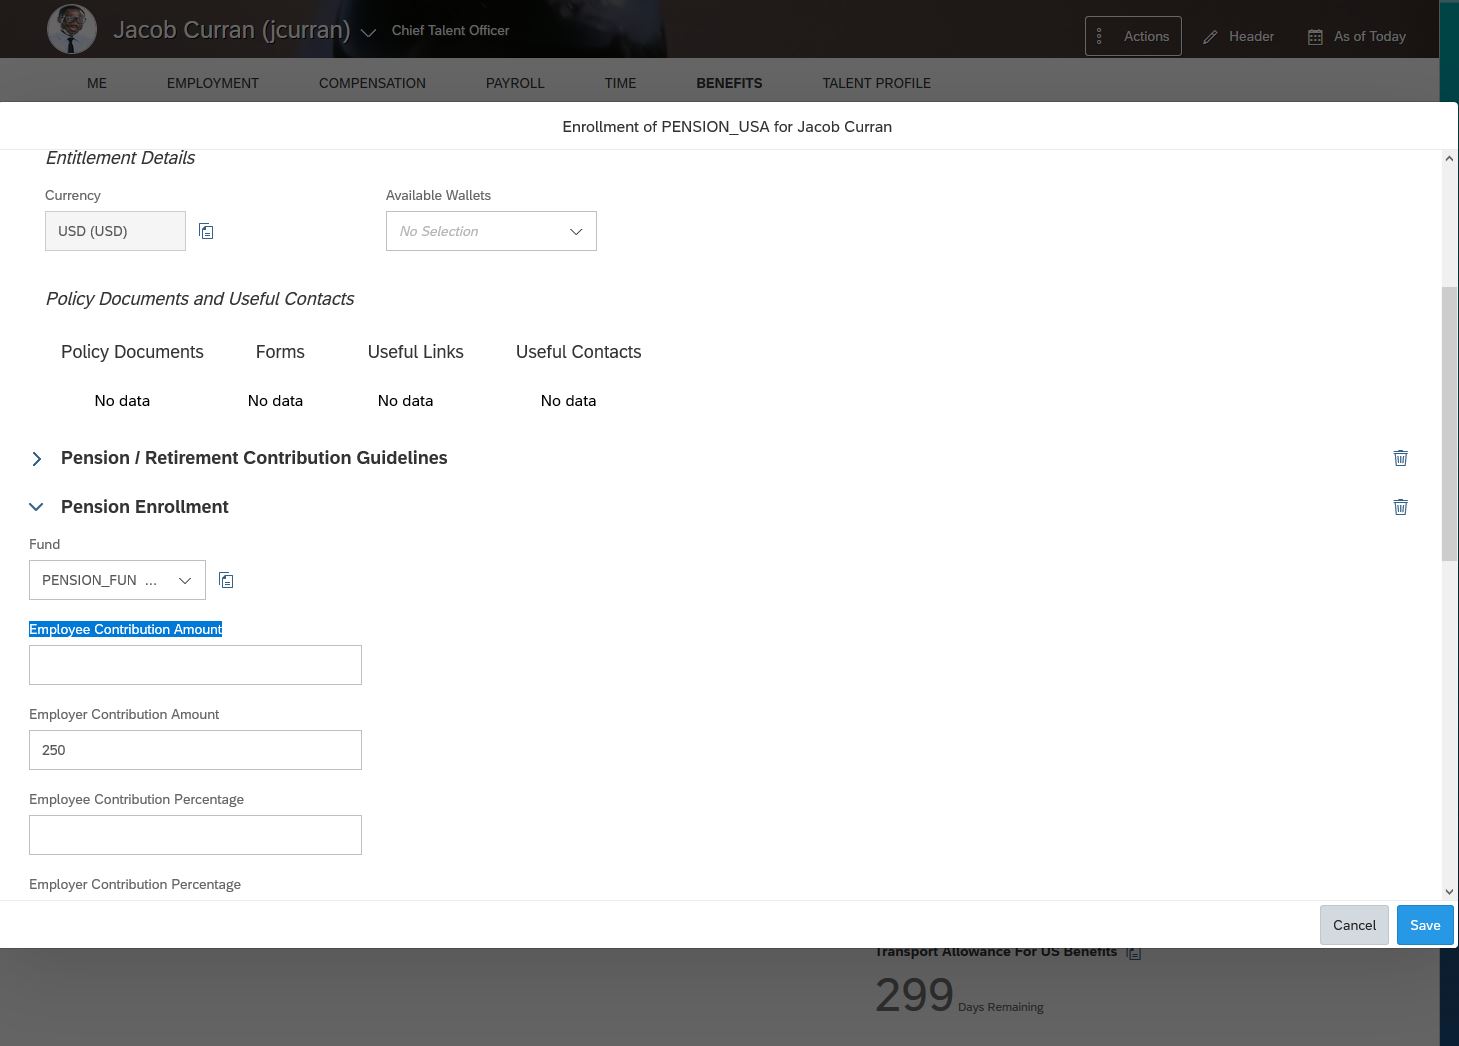The image size is (1459, 1046).
Task: Expand dropdown chevron next to Jacob Curran name
Action: tap(368, 33)
